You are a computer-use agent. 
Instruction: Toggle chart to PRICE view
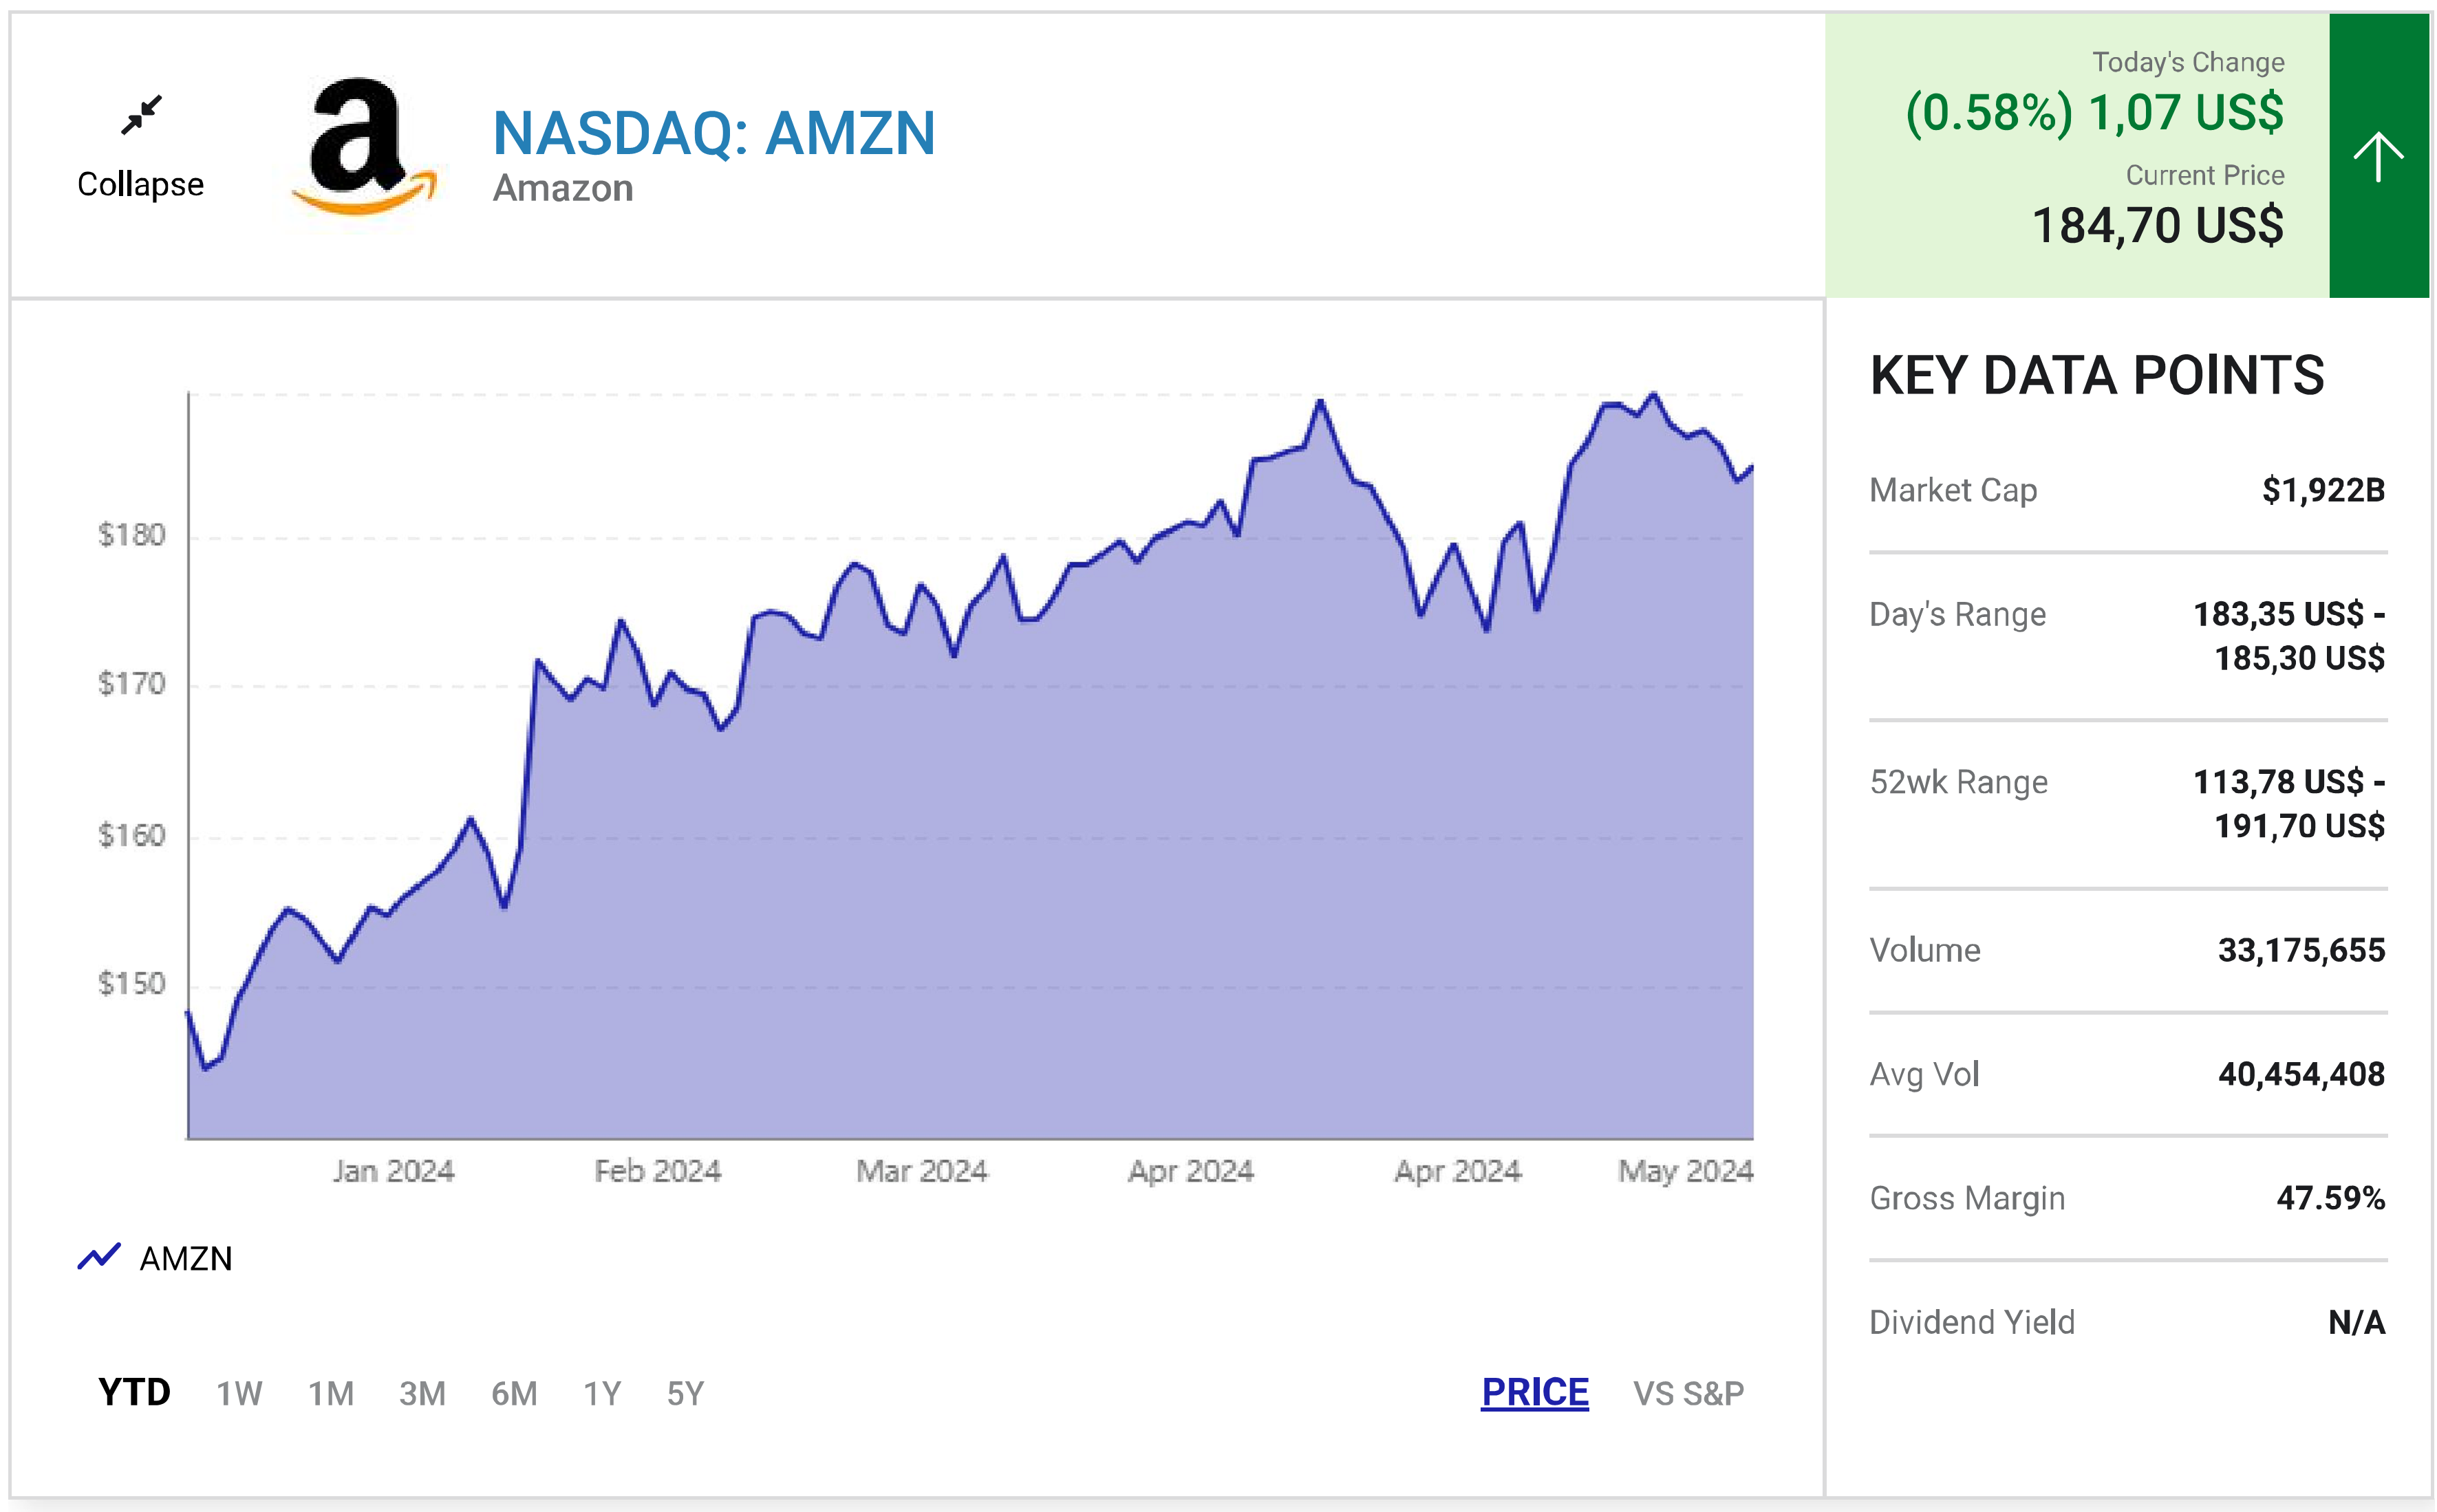click(1534, 1392)
